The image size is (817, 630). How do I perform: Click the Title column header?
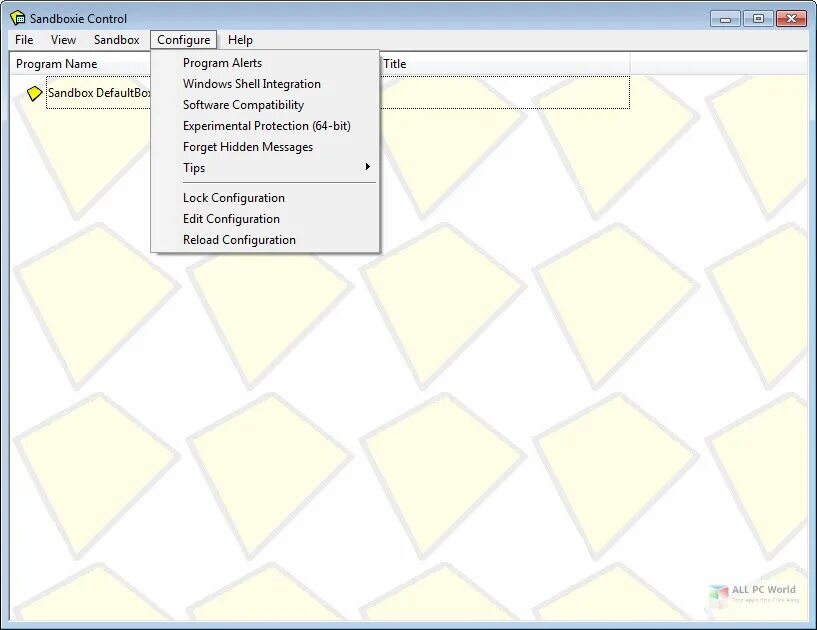(504, 64)
